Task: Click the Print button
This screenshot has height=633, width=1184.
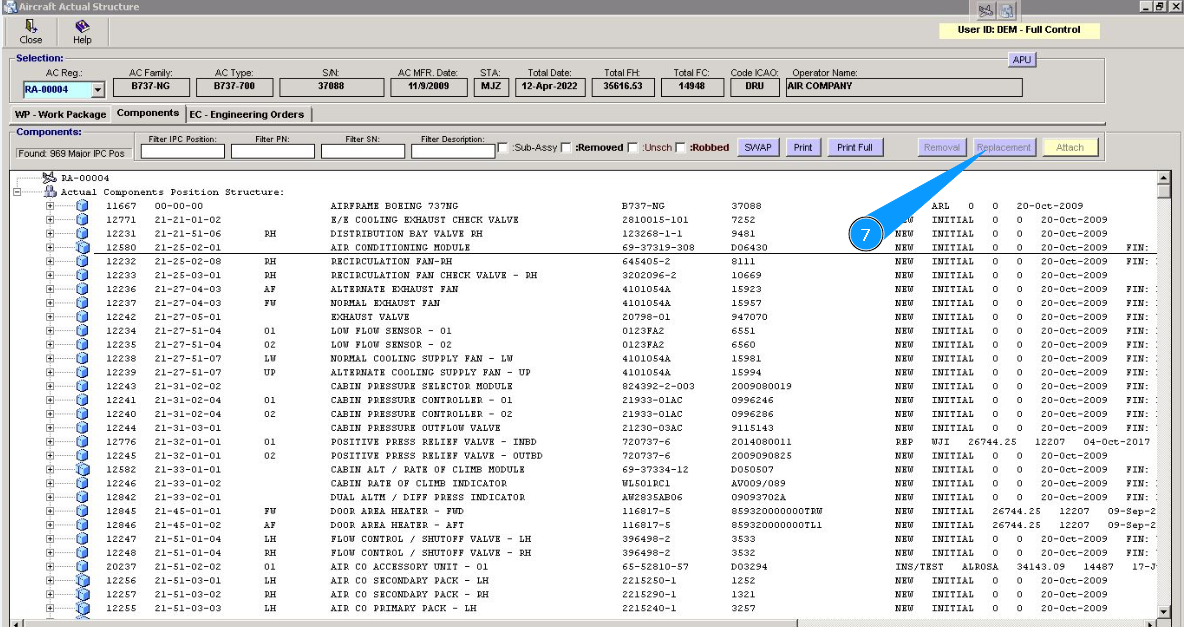Action: [x=803, y=147]
